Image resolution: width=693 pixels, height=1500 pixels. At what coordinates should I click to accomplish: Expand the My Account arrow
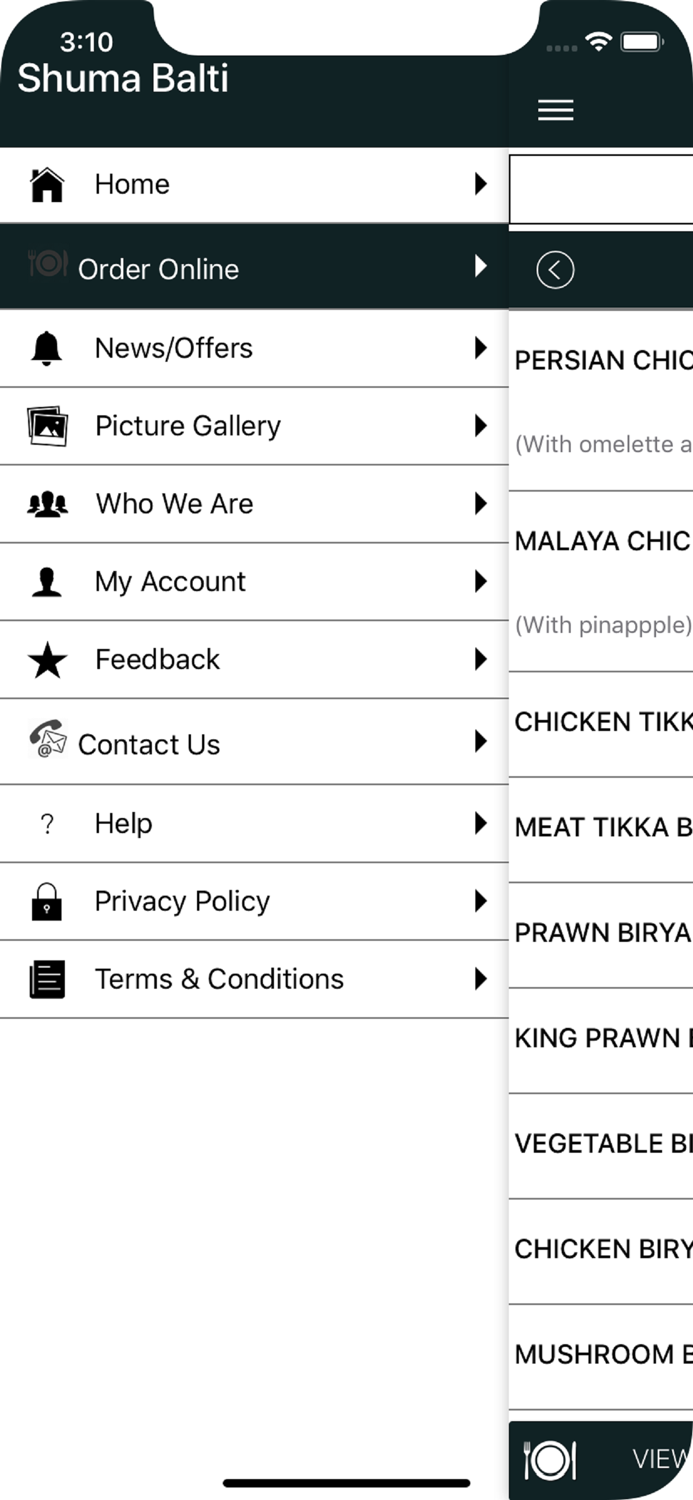click(481, 582)
